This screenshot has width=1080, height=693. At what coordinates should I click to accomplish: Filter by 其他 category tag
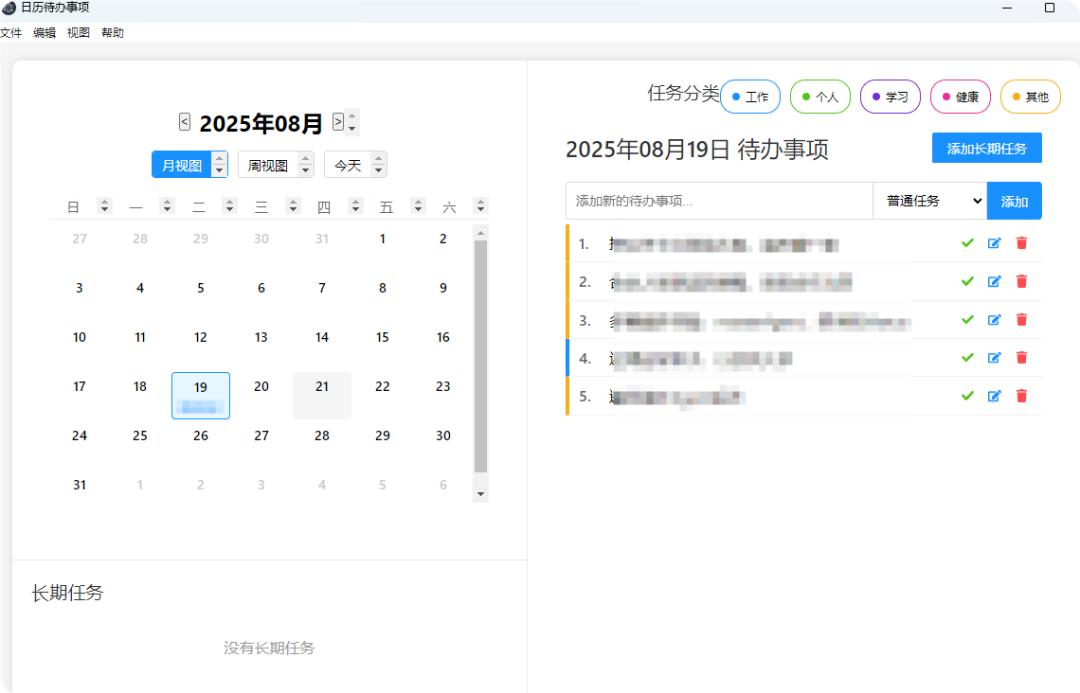(1030, 96)
